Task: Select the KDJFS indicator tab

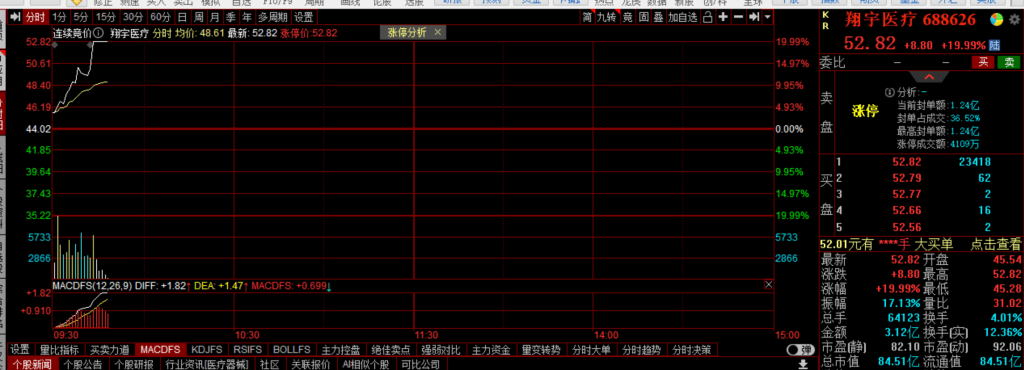Action: [207, 350]
